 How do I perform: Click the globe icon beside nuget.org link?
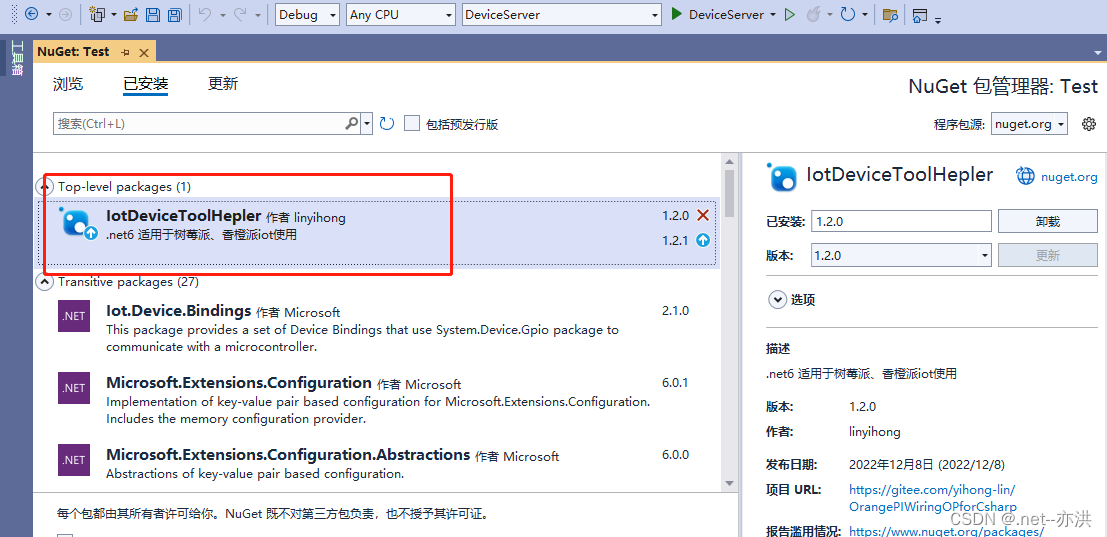(x=1025, y=176)
